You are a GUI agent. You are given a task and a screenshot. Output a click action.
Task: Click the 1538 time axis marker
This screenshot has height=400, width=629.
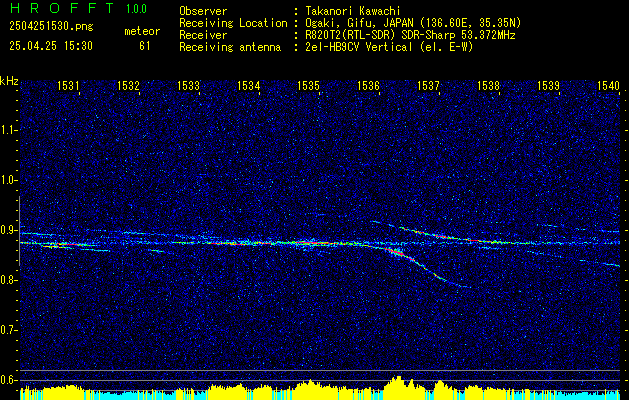coord(488,85)
